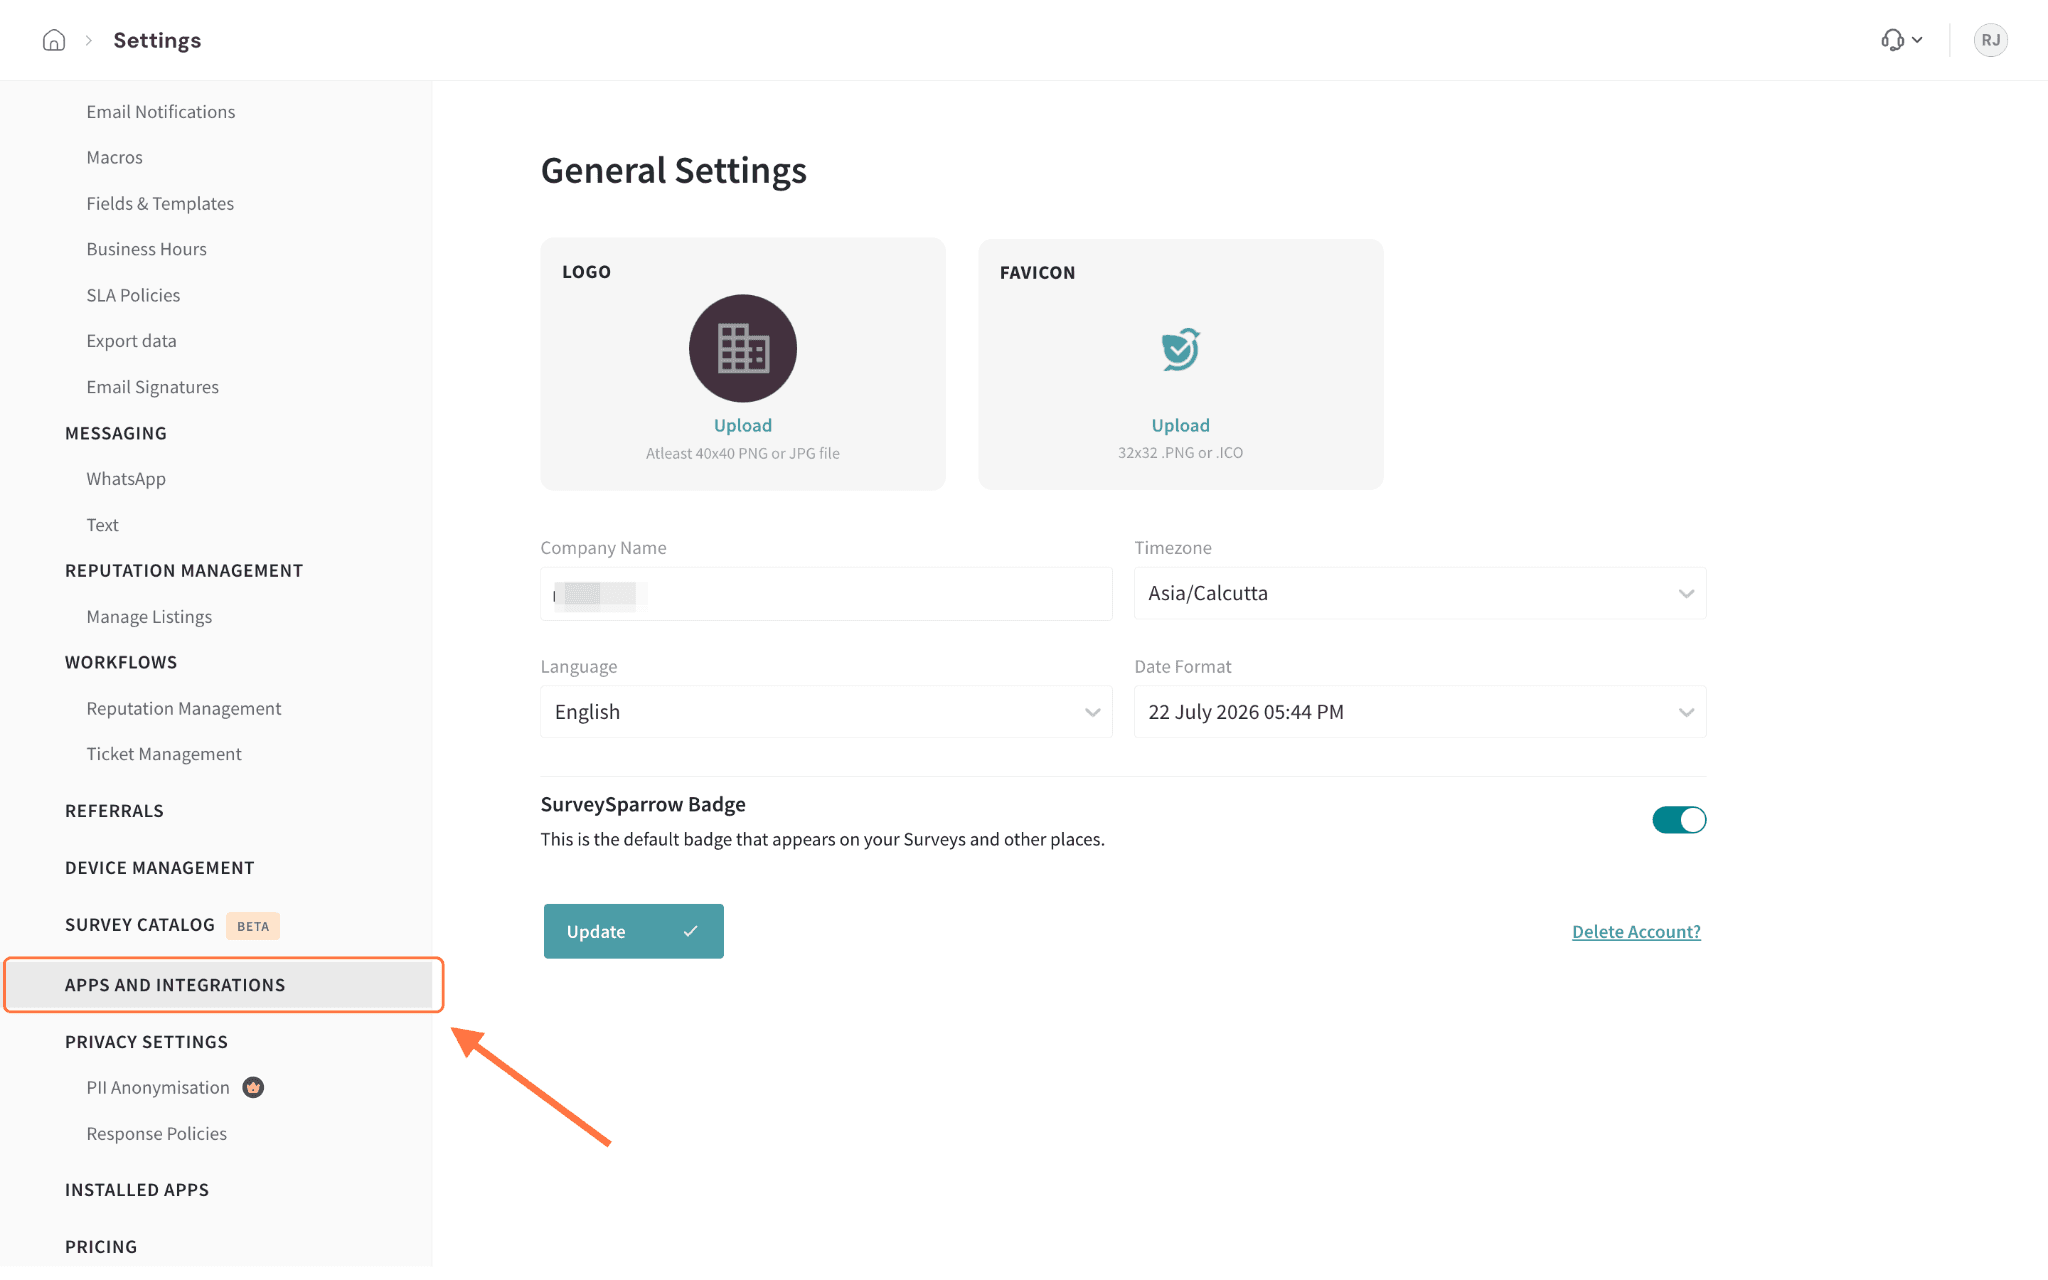Click the SurveySparrow favicon image
This screenshot has width=2048, height=1280.
click(x=1180, y=349)
